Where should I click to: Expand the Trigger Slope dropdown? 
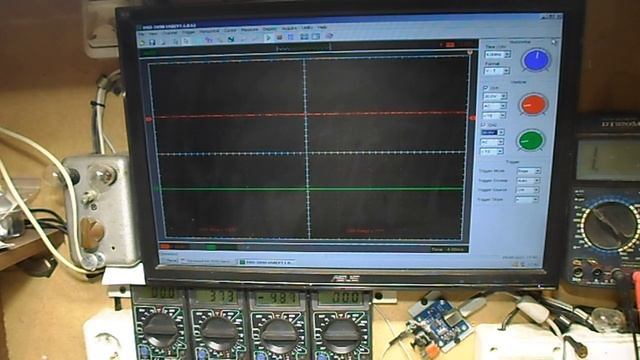pos(535,200)
